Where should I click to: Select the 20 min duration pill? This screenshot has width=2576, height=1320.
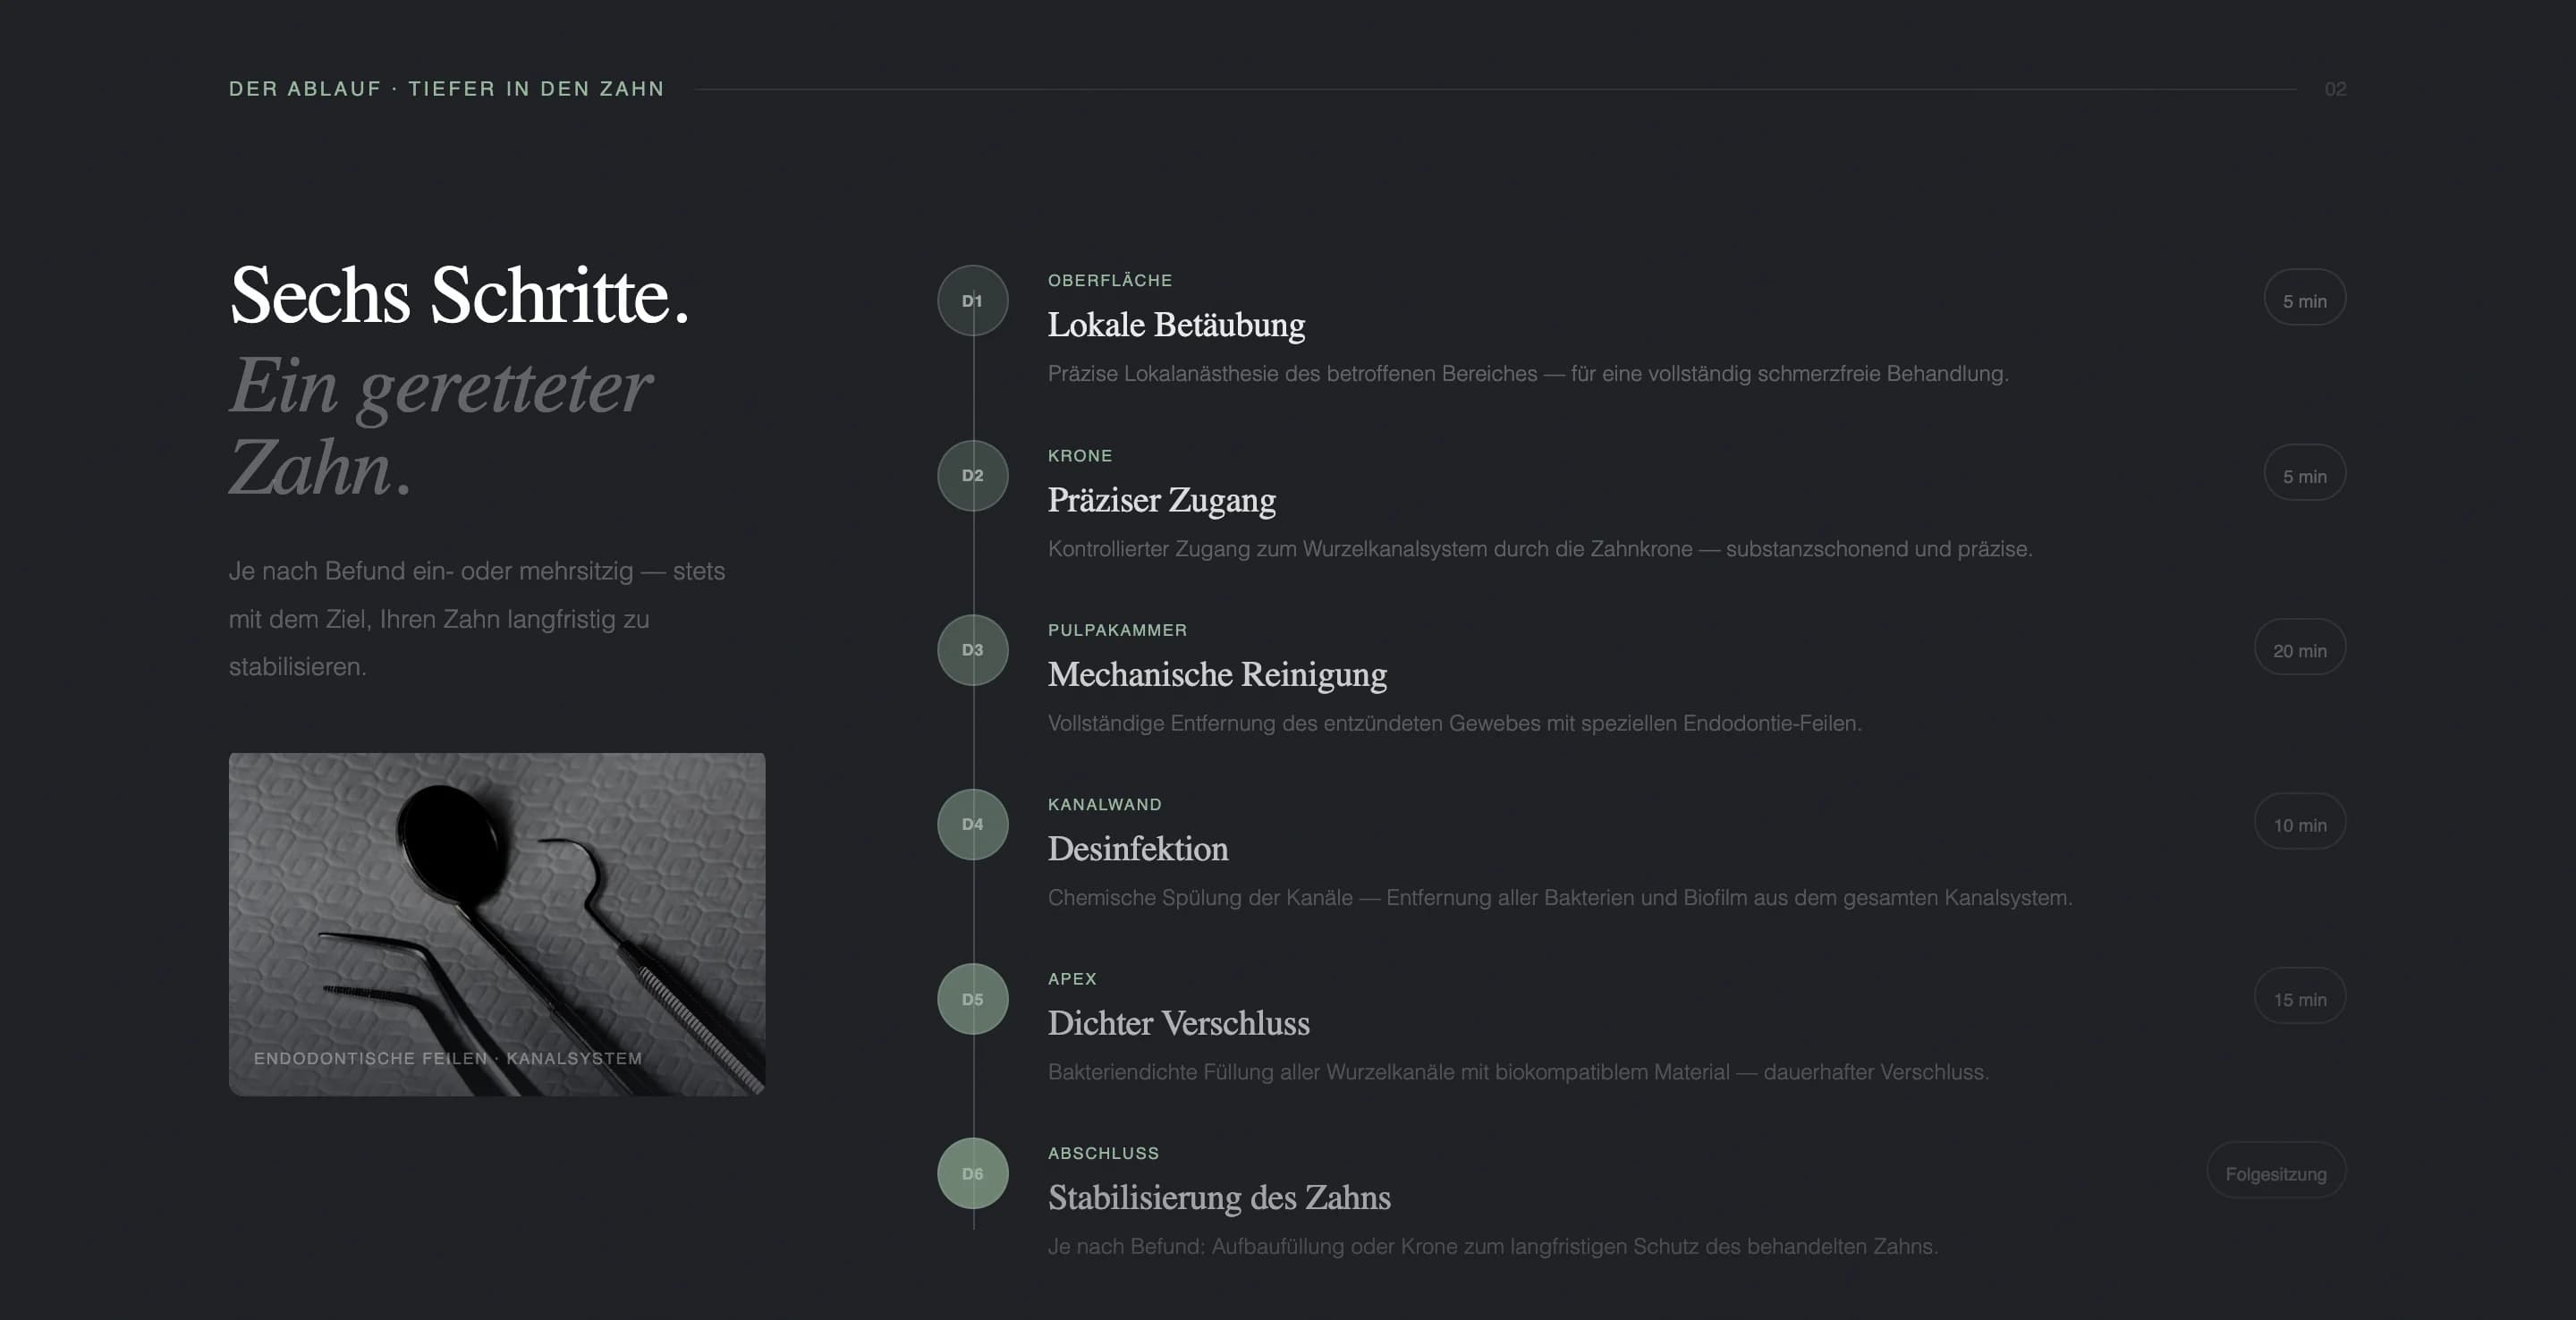click(2299, 648)
